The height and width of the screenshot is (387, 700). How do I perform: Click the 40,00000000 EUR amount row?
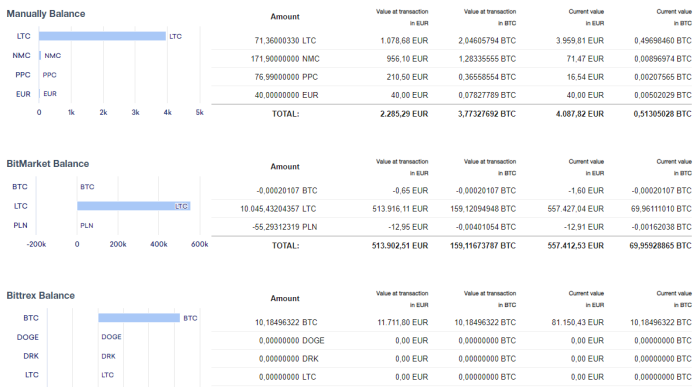pos(452,95)
